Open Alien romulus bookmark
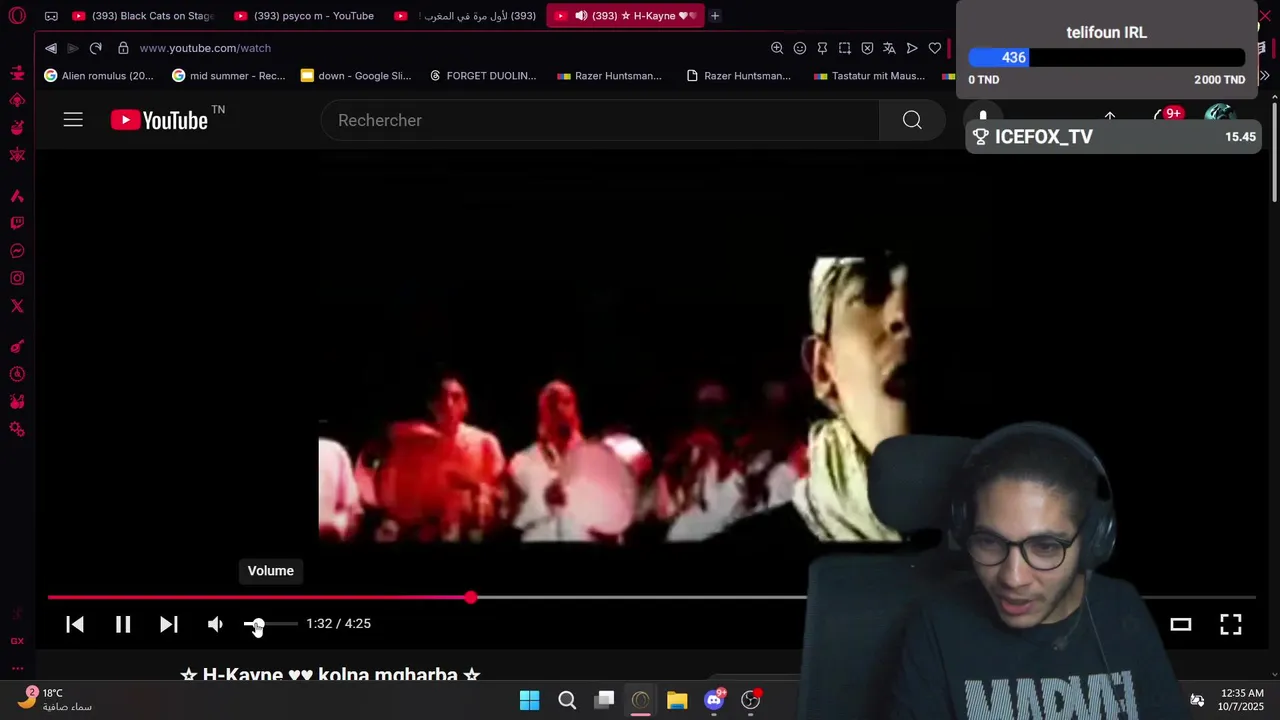 coord(99,76)
